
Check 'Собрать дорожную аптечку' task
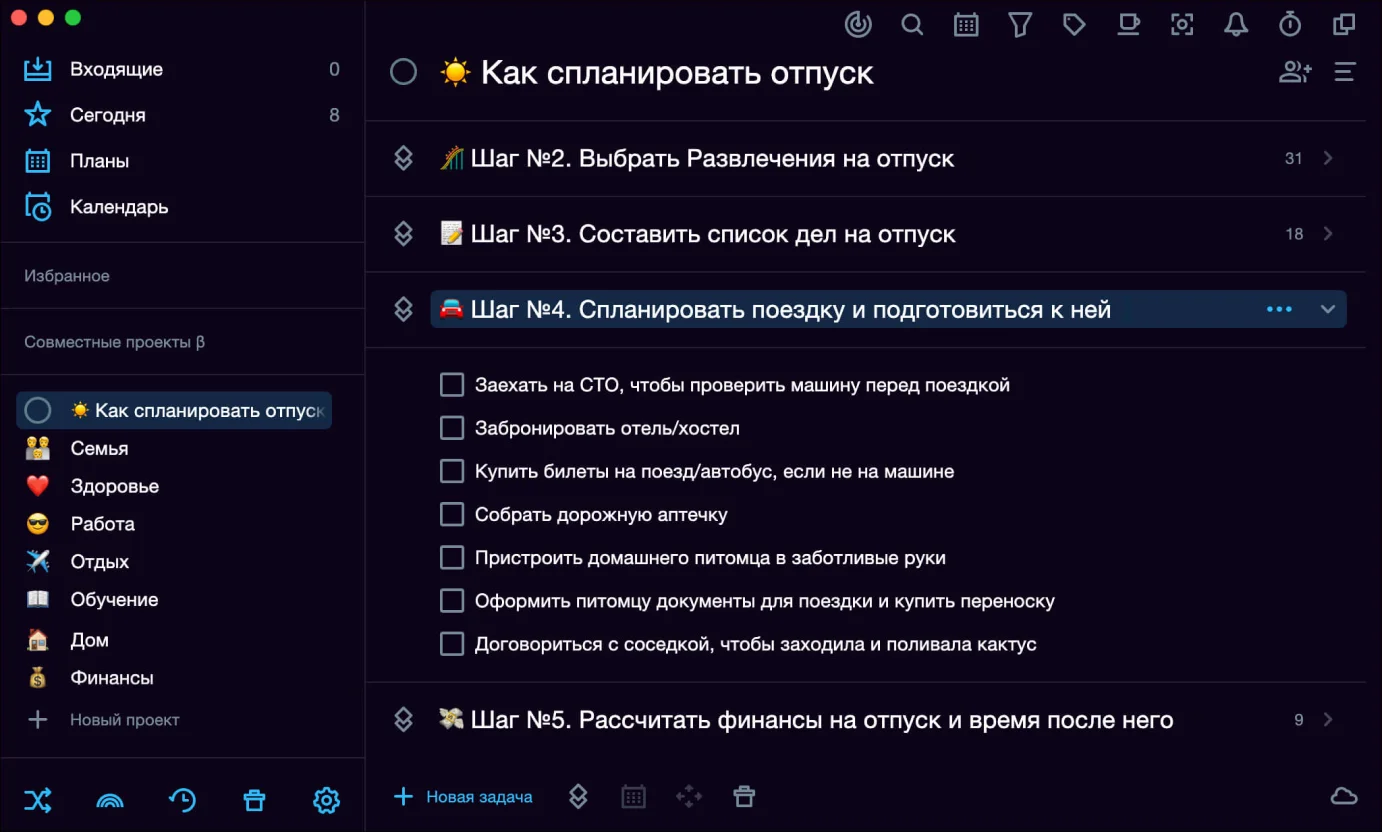click(452, 515)
